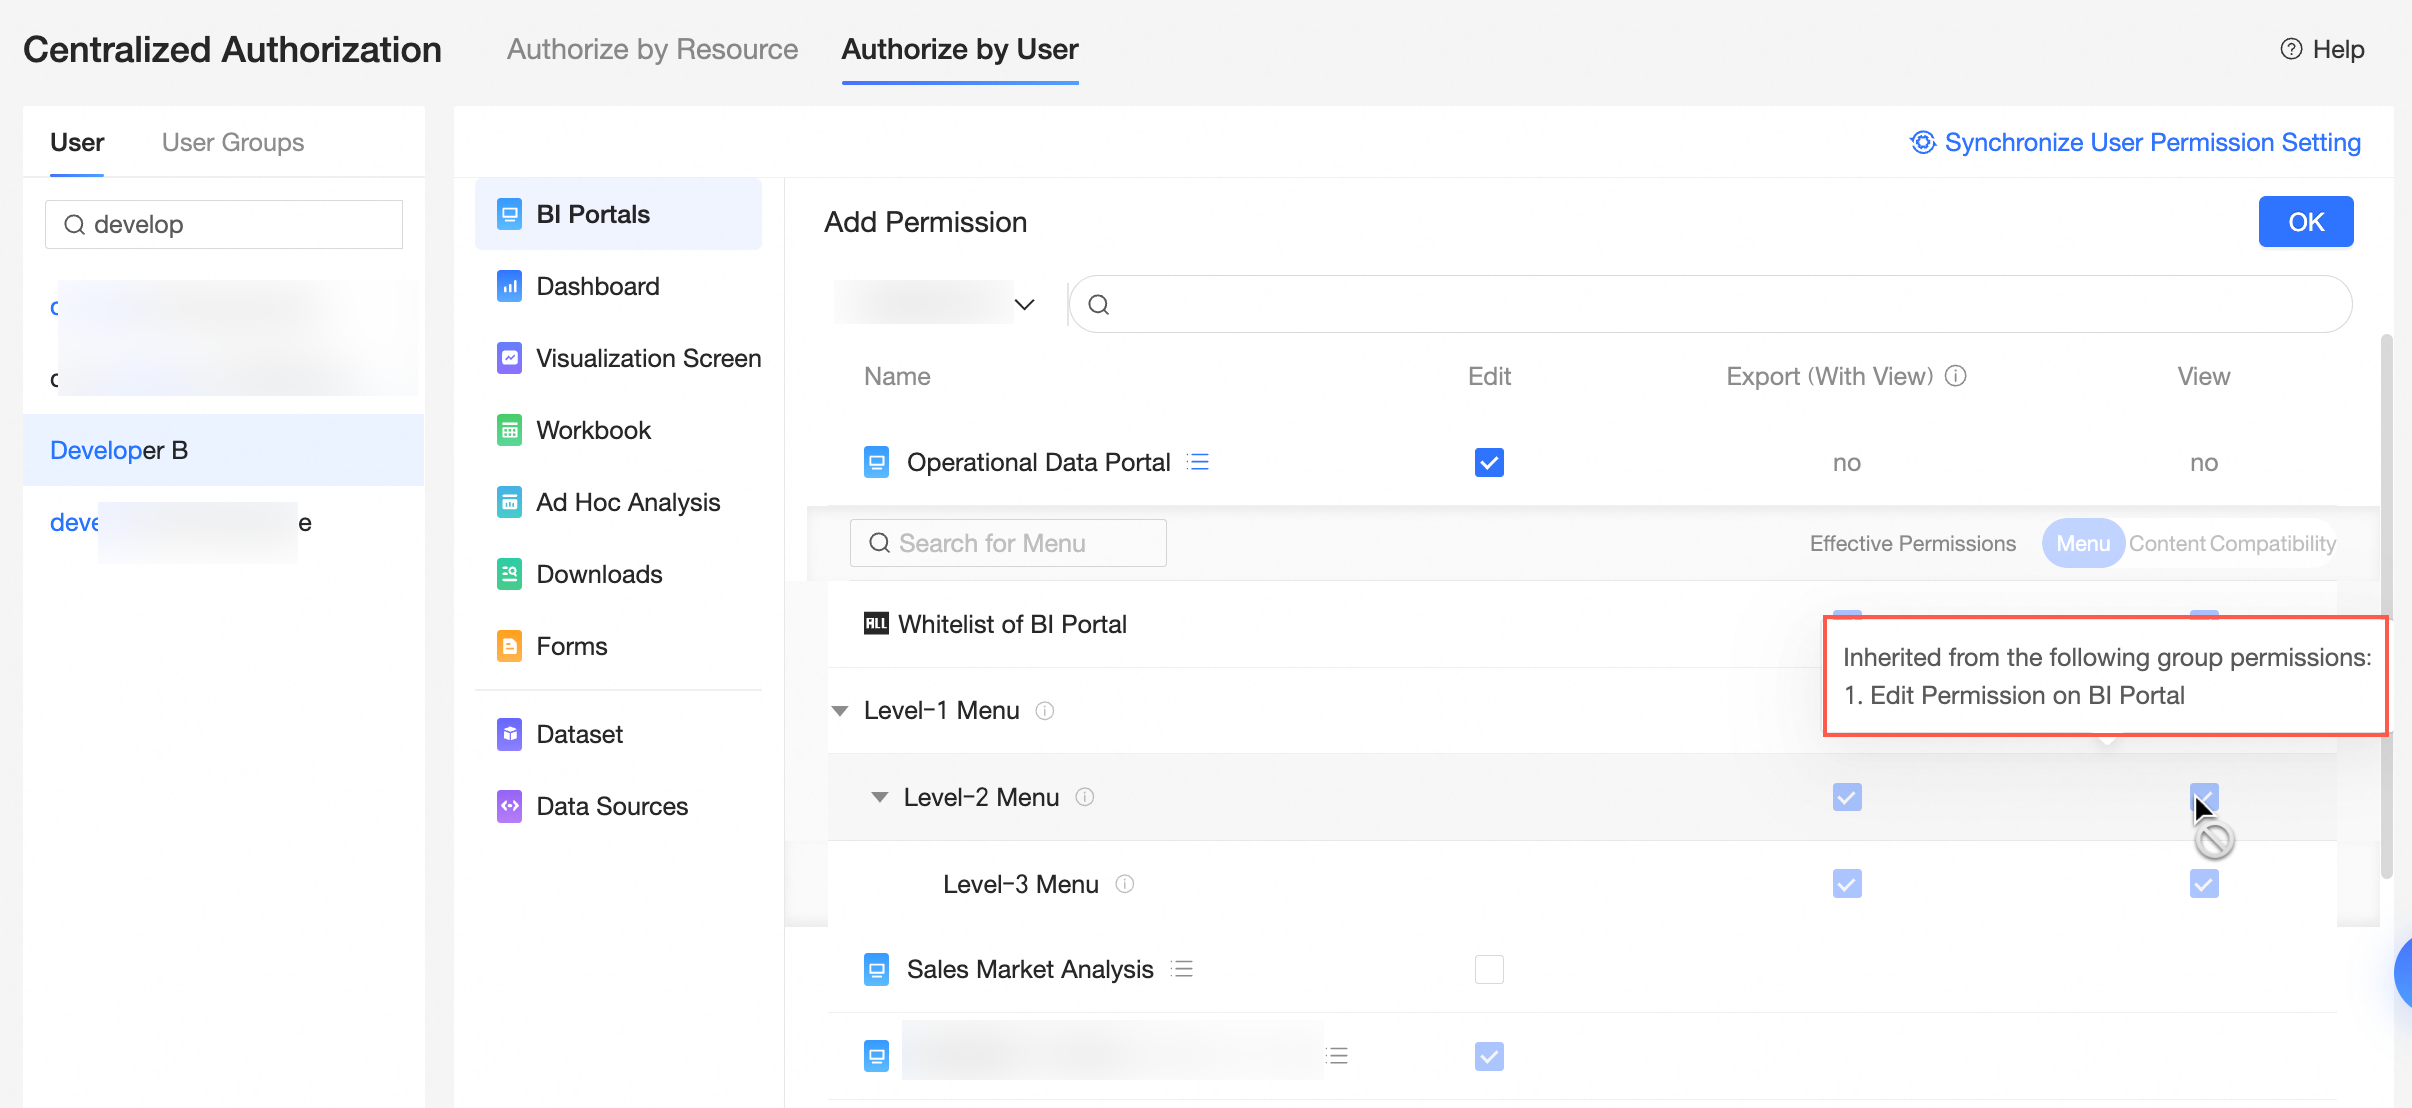
Task: Switch to Authorize by Resource tab
Action: coord(652,49)
